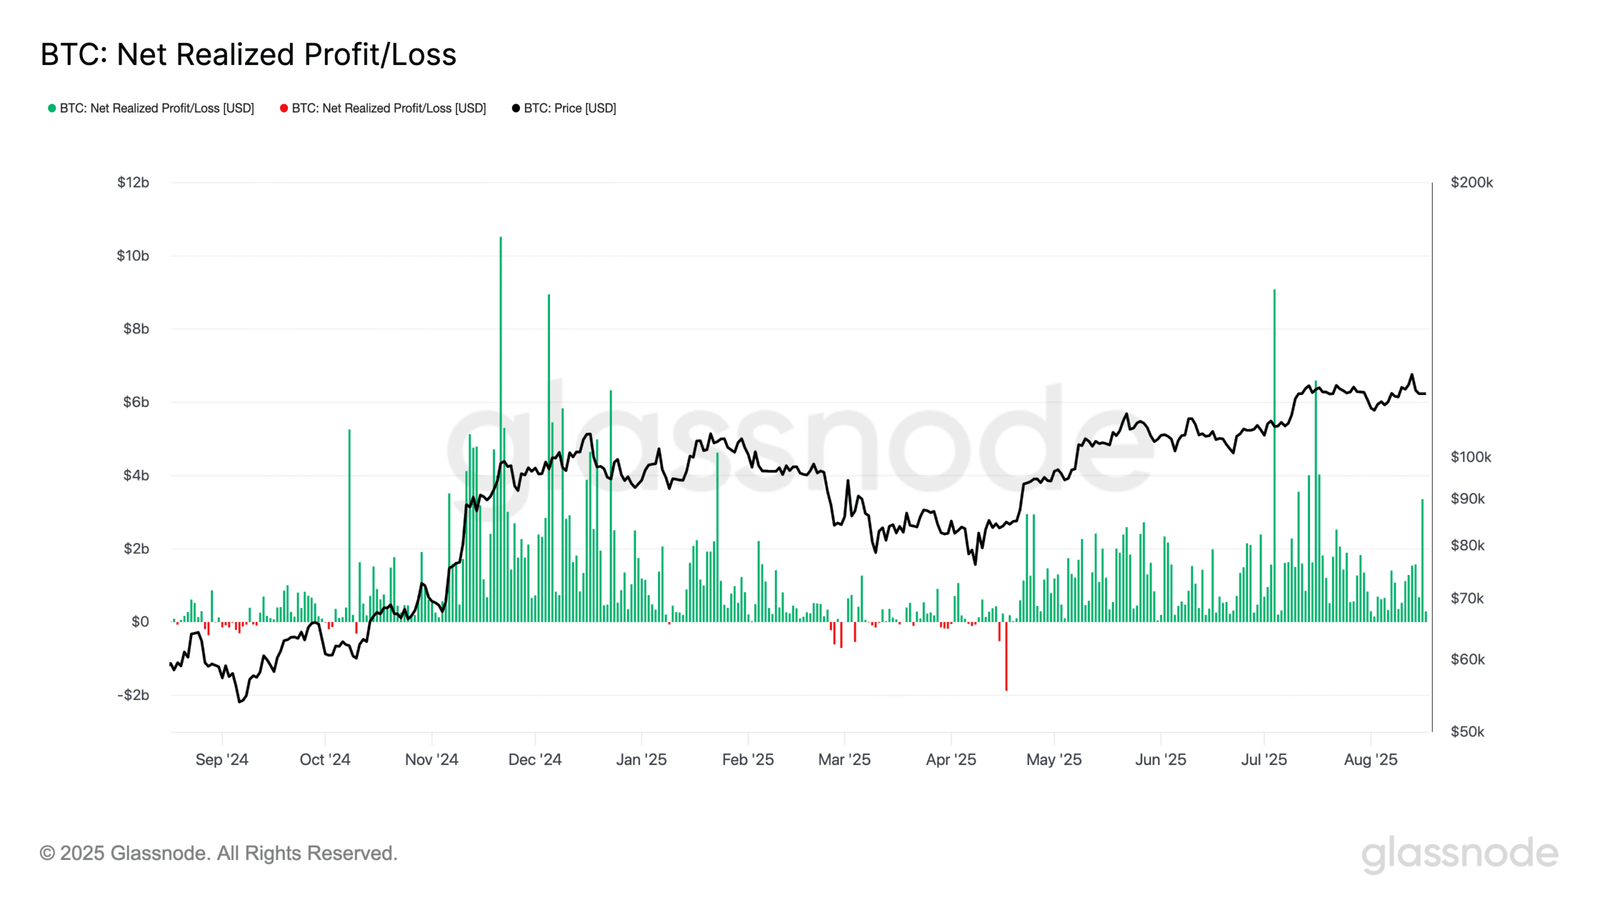Select the Aug '25 axis label
The width and height of the screenshot is (1600, 900).
(1370, 759)
